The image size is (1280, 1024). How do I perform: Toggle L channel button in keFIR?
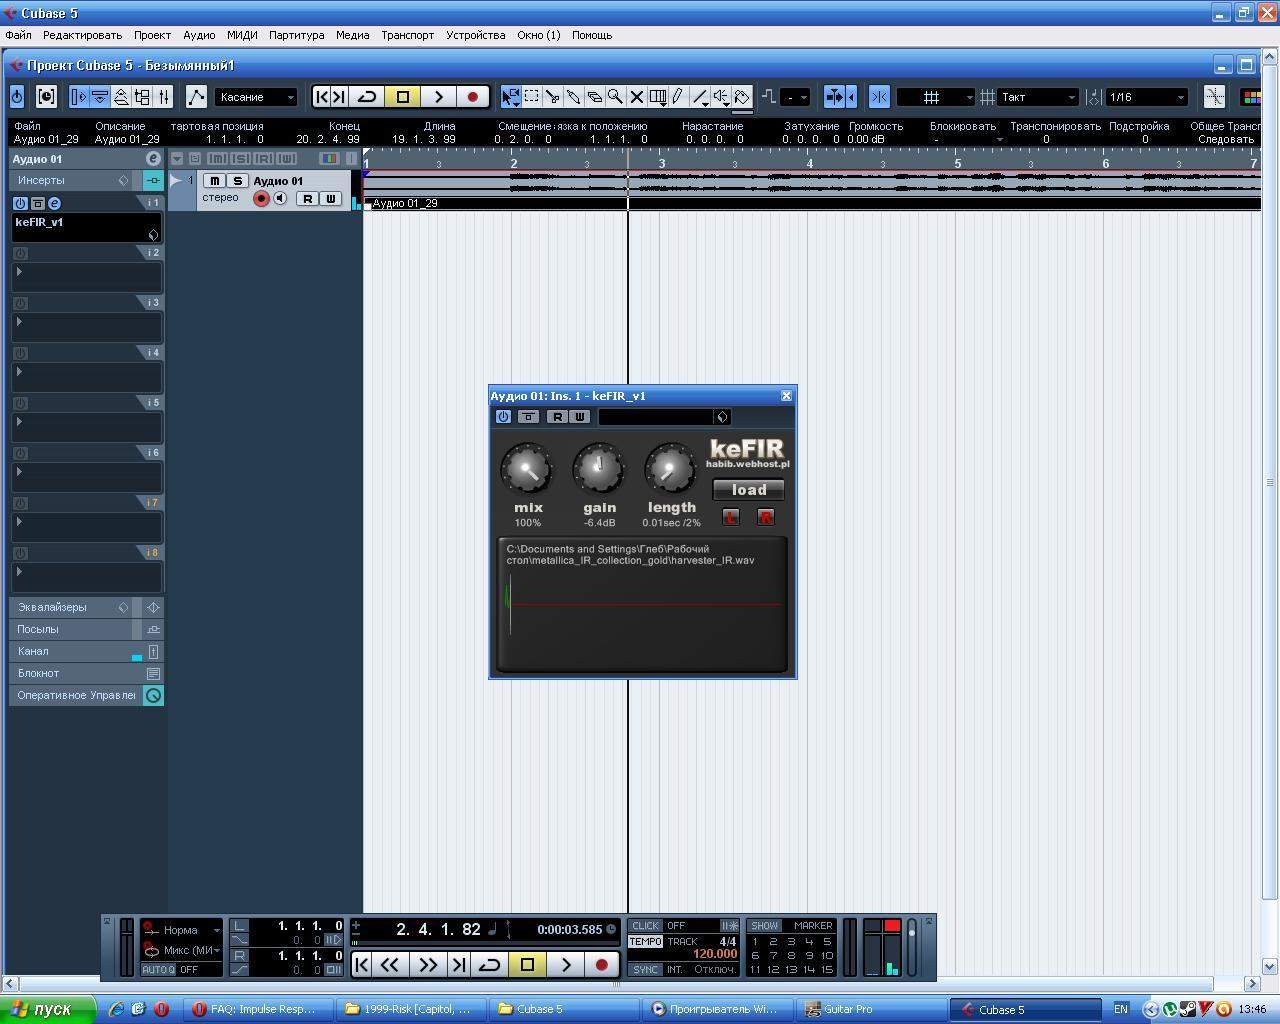pyautogui.click(x=731, y=517)
